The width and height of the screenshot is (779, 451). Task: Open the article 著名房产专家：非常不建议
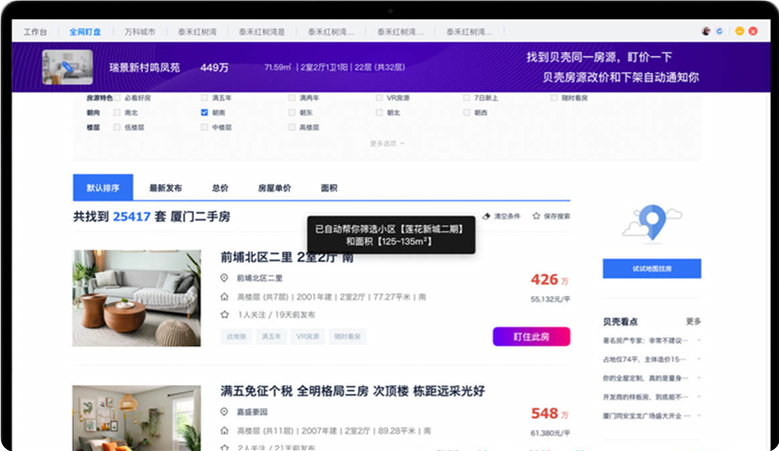(645, 341)
